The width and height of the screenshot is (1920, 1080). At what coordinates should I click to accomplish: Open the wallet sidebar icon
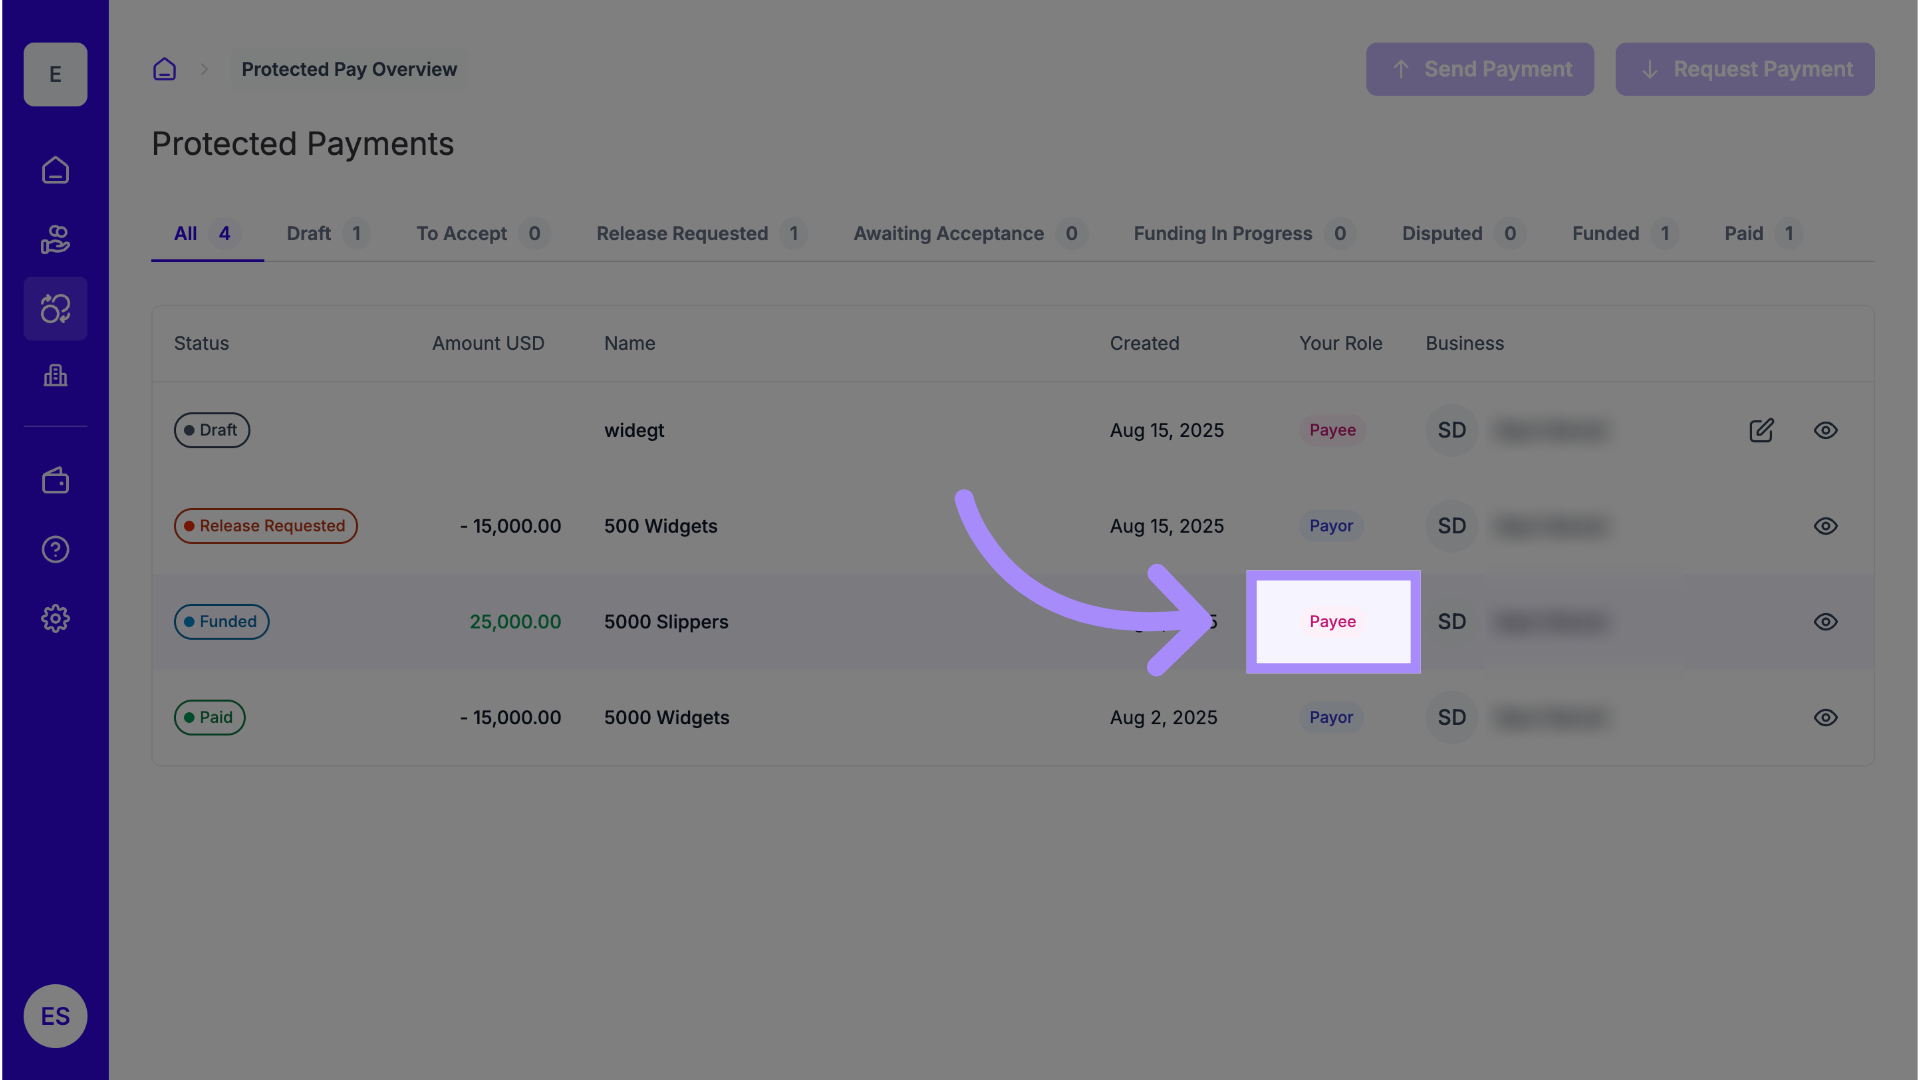(x=55, y=481)
